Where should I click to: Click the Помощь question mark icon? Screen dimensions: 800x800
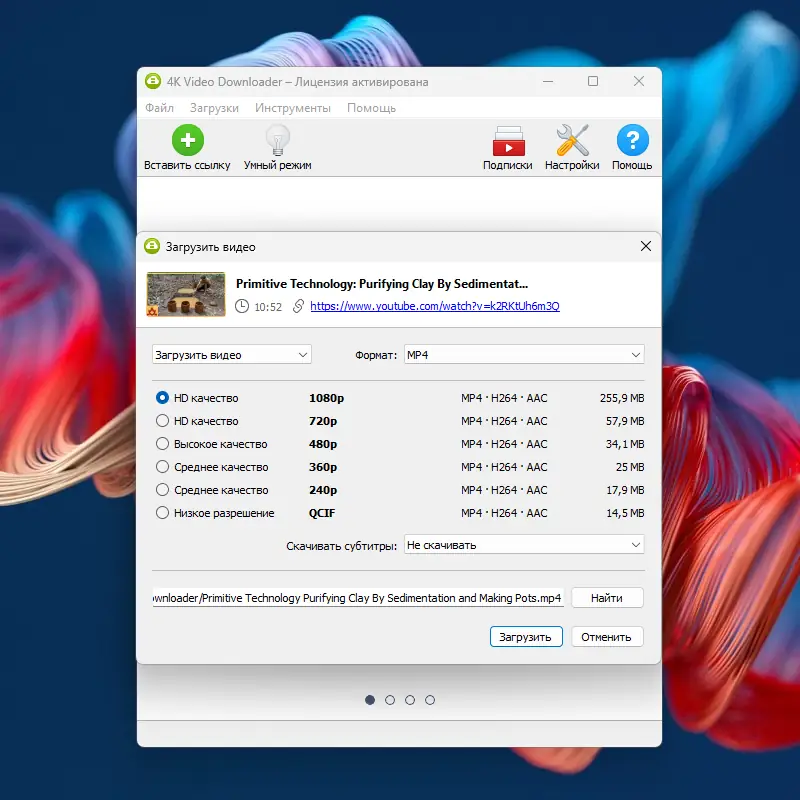pyautogui.click(x=632, y=140)
